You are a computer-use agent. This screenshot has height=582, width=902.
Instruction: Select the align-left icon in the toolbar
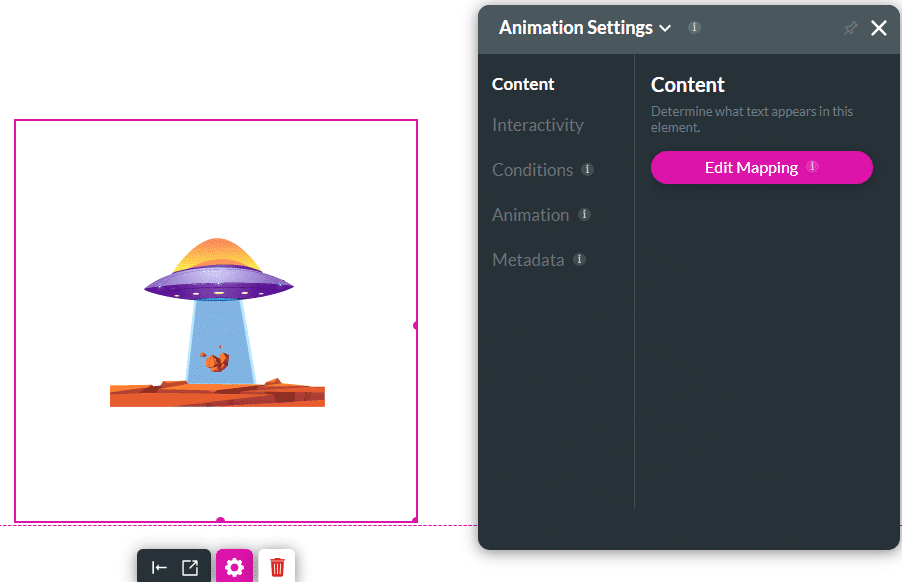159,566
